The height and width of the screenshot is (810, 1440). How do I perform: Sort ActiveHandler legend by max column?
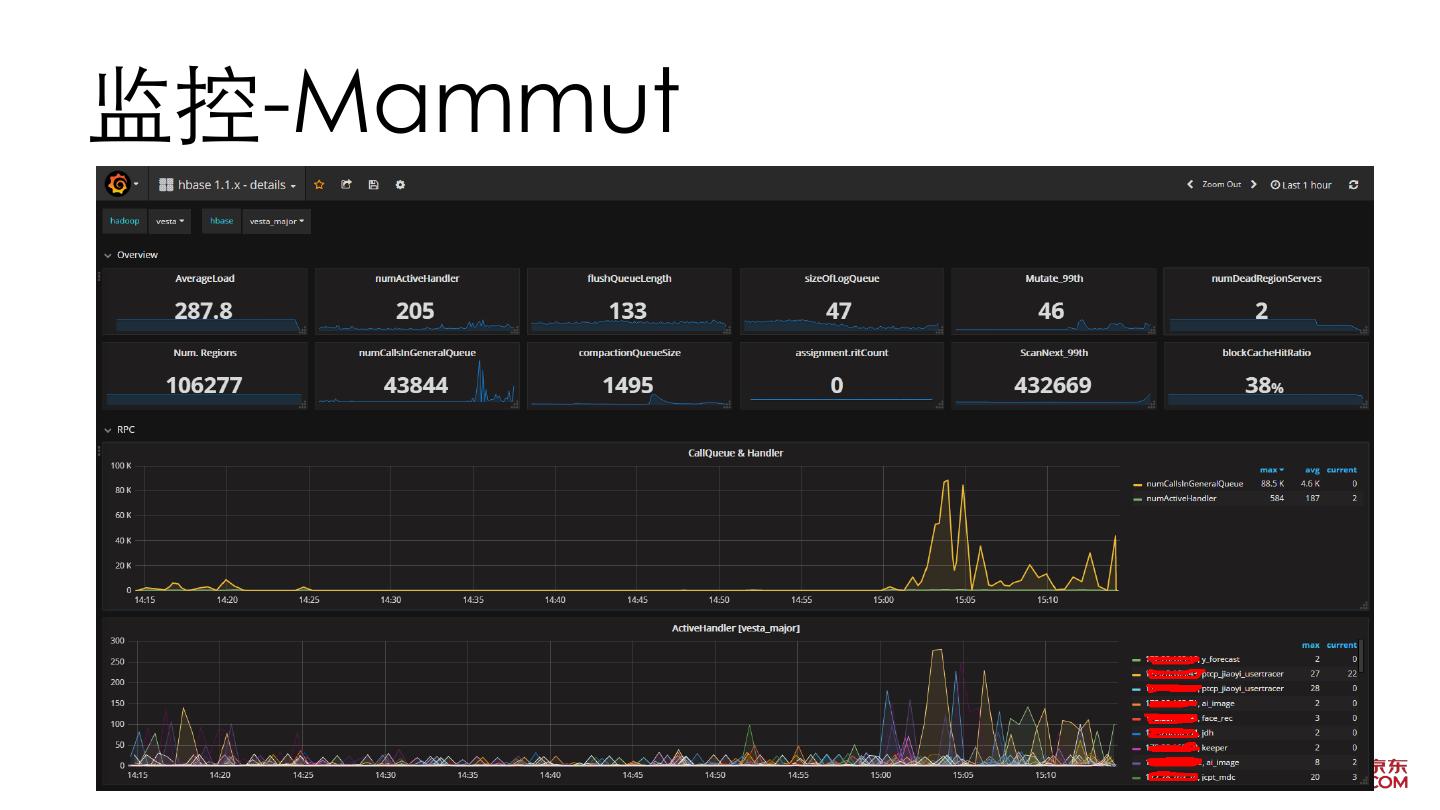coord(1311,646)
